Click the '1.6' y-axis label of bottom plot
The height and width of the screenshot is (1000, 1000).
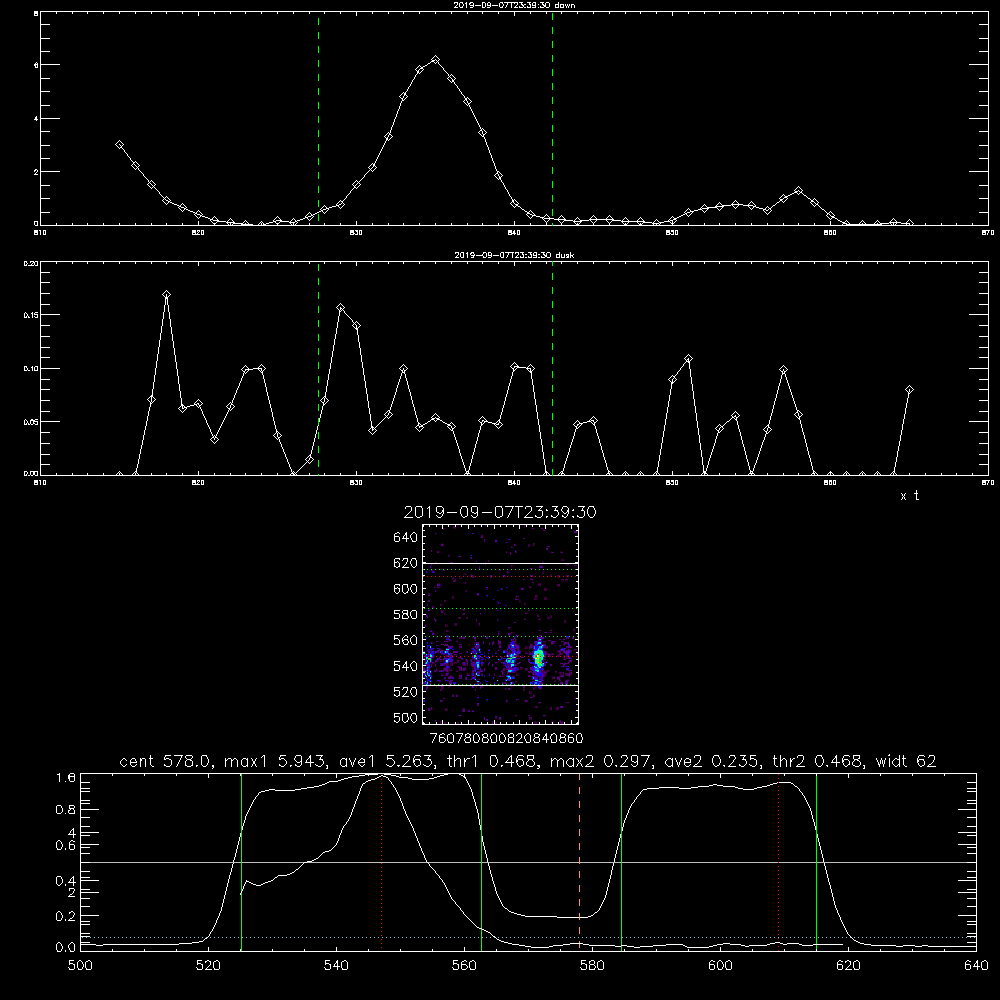[66, 778]
